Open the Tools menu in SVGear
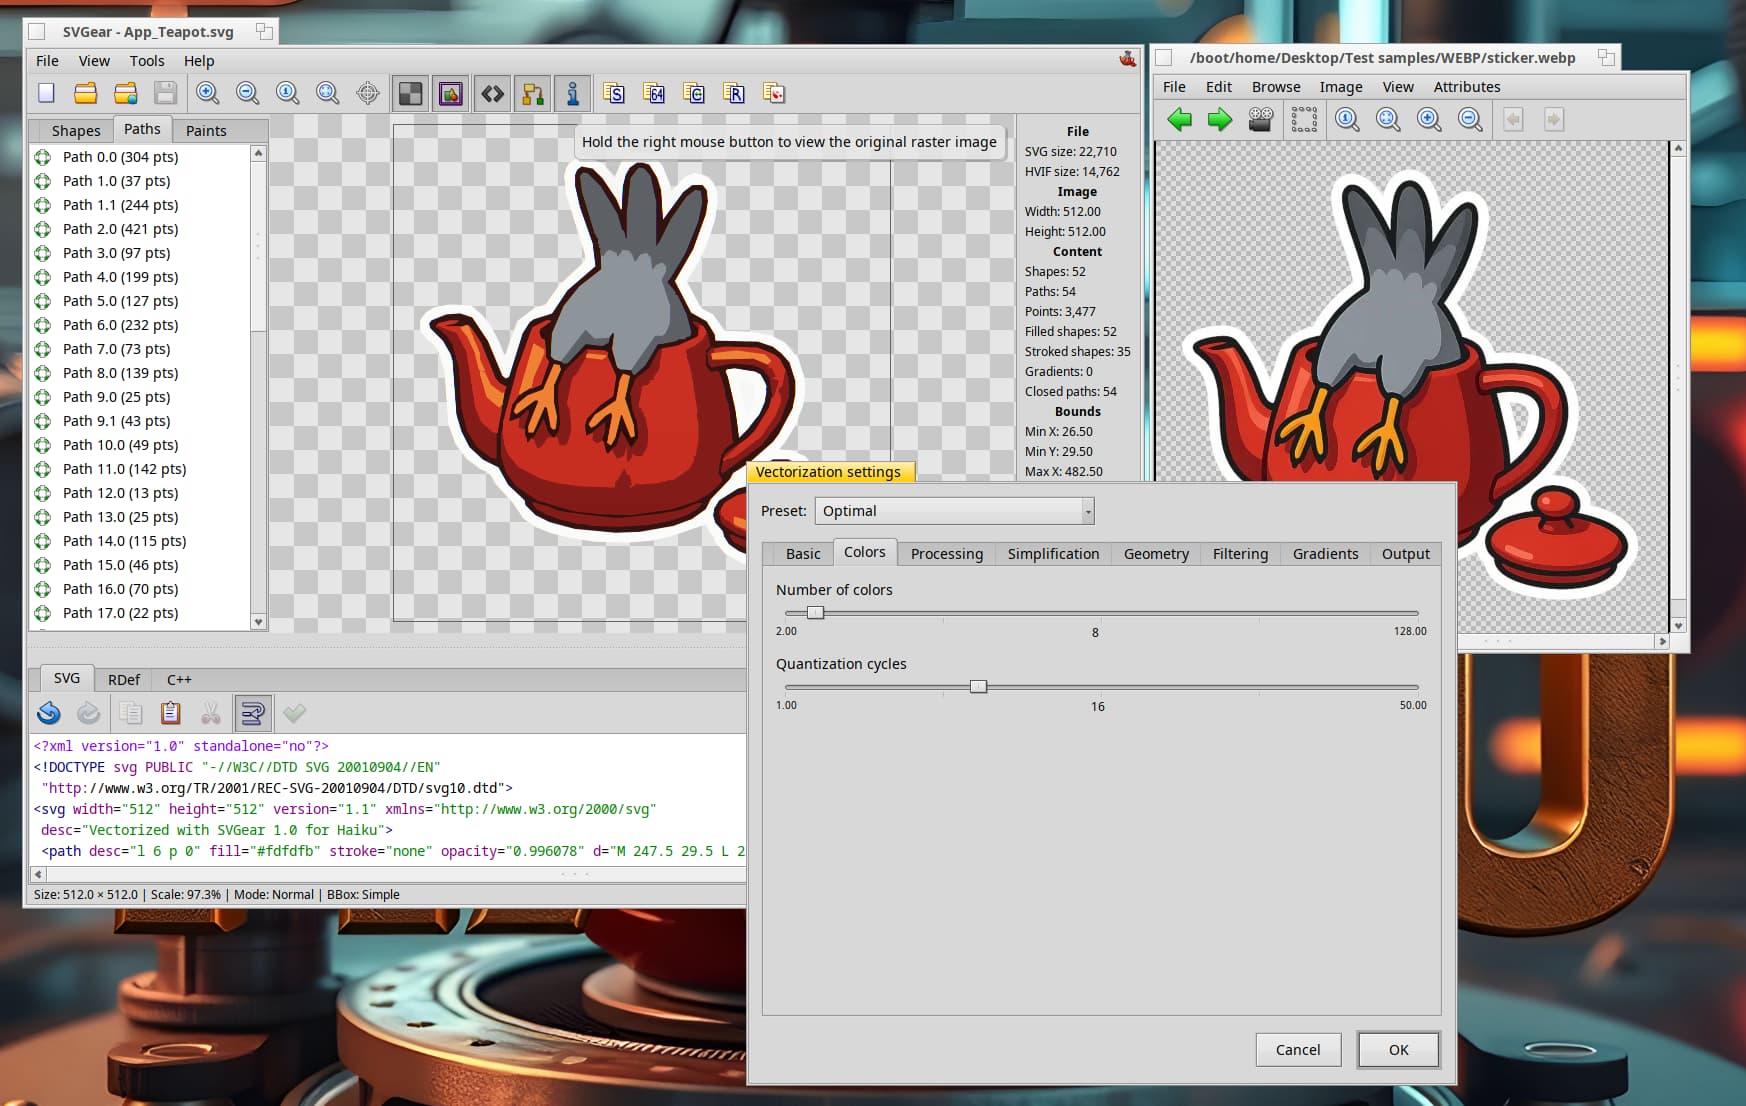This screenshot has width=1746, height=1106. click(147, 61)
